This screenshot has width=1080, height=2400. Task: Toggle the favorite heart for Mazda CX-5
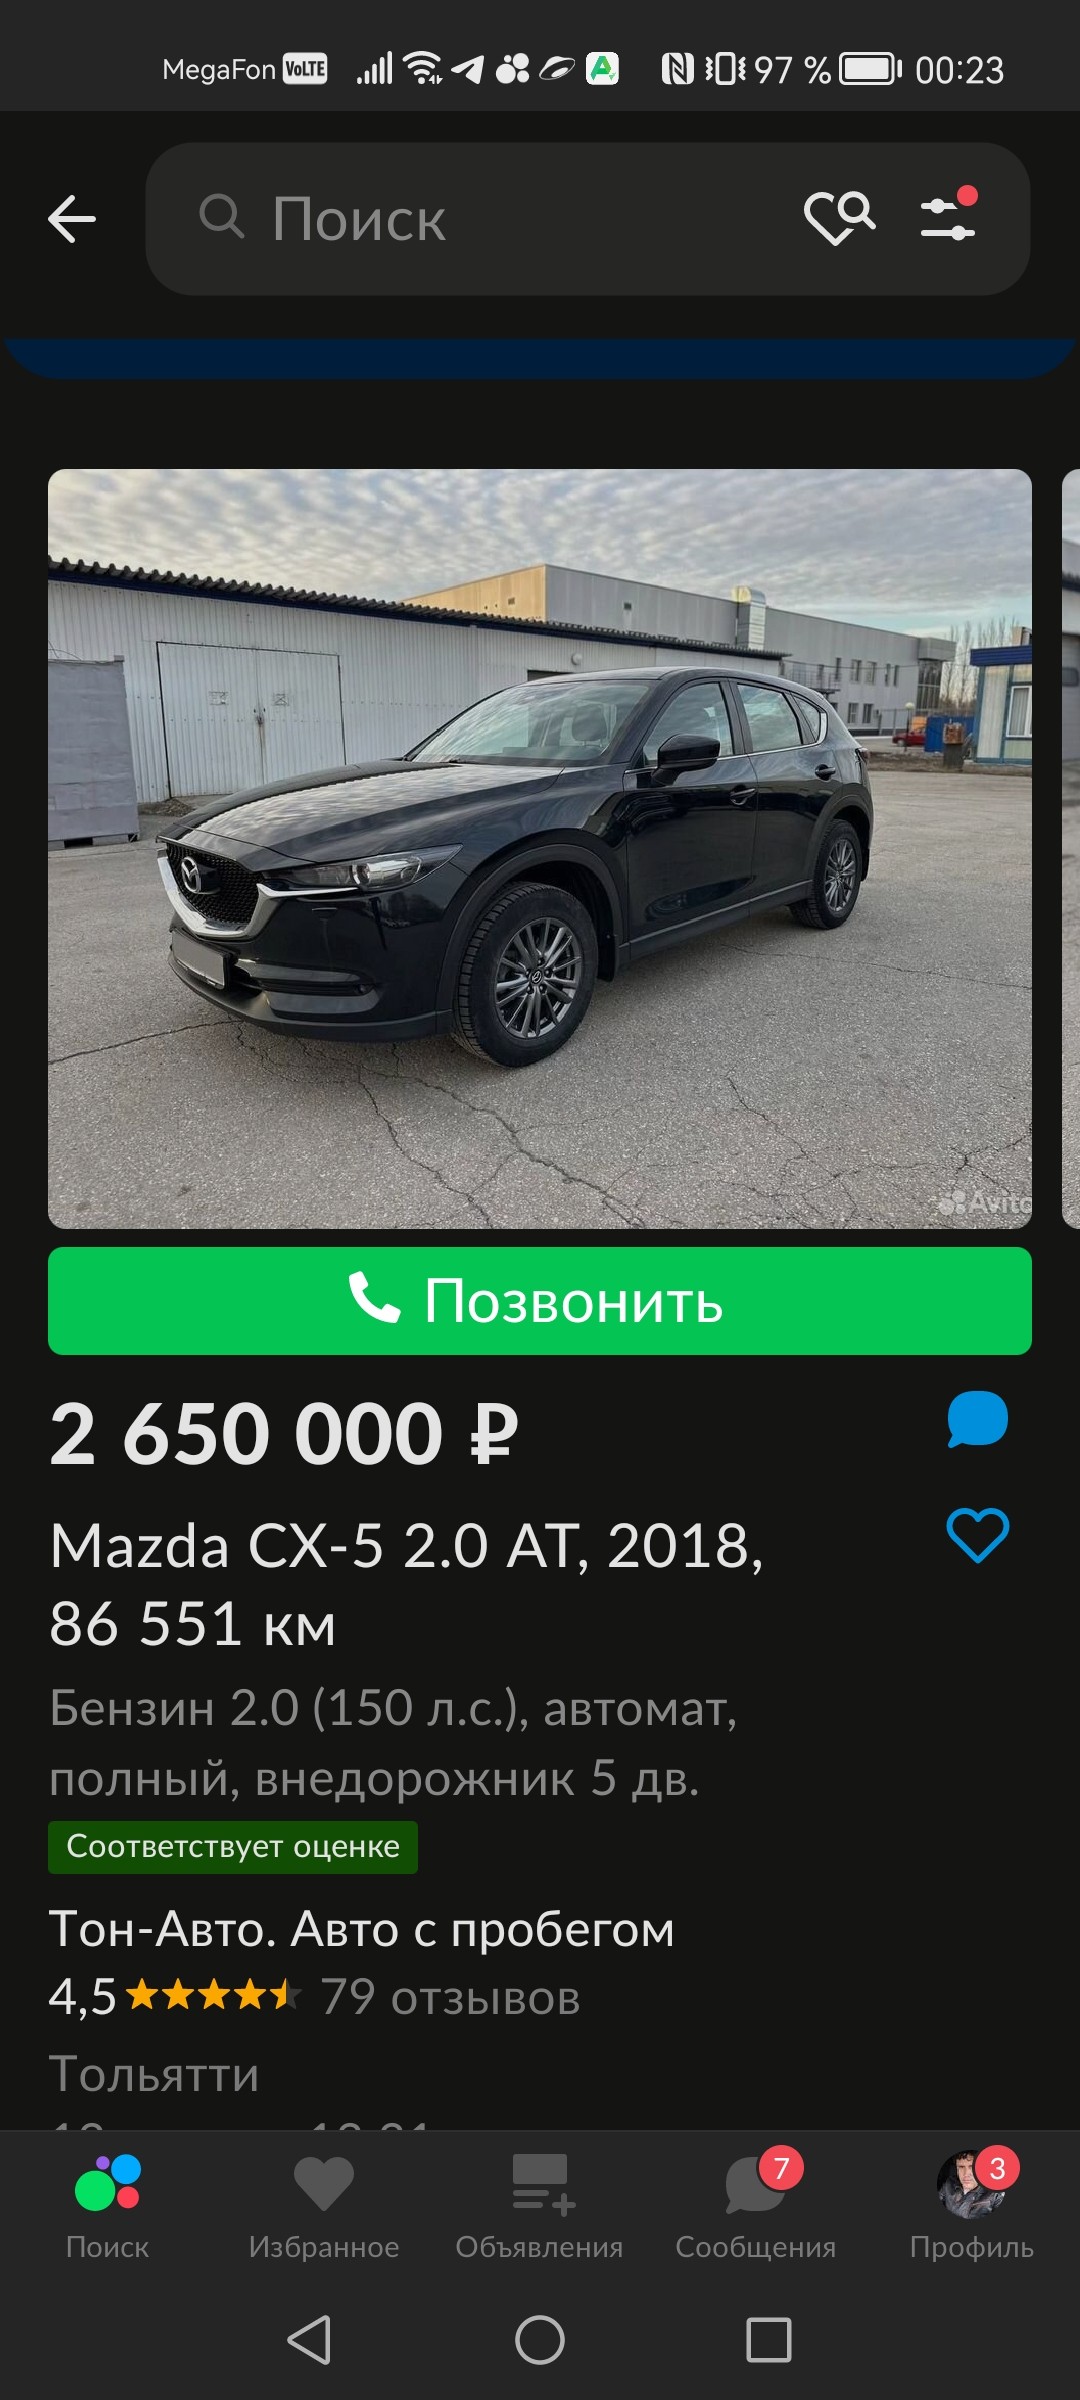pos(978,1535)
